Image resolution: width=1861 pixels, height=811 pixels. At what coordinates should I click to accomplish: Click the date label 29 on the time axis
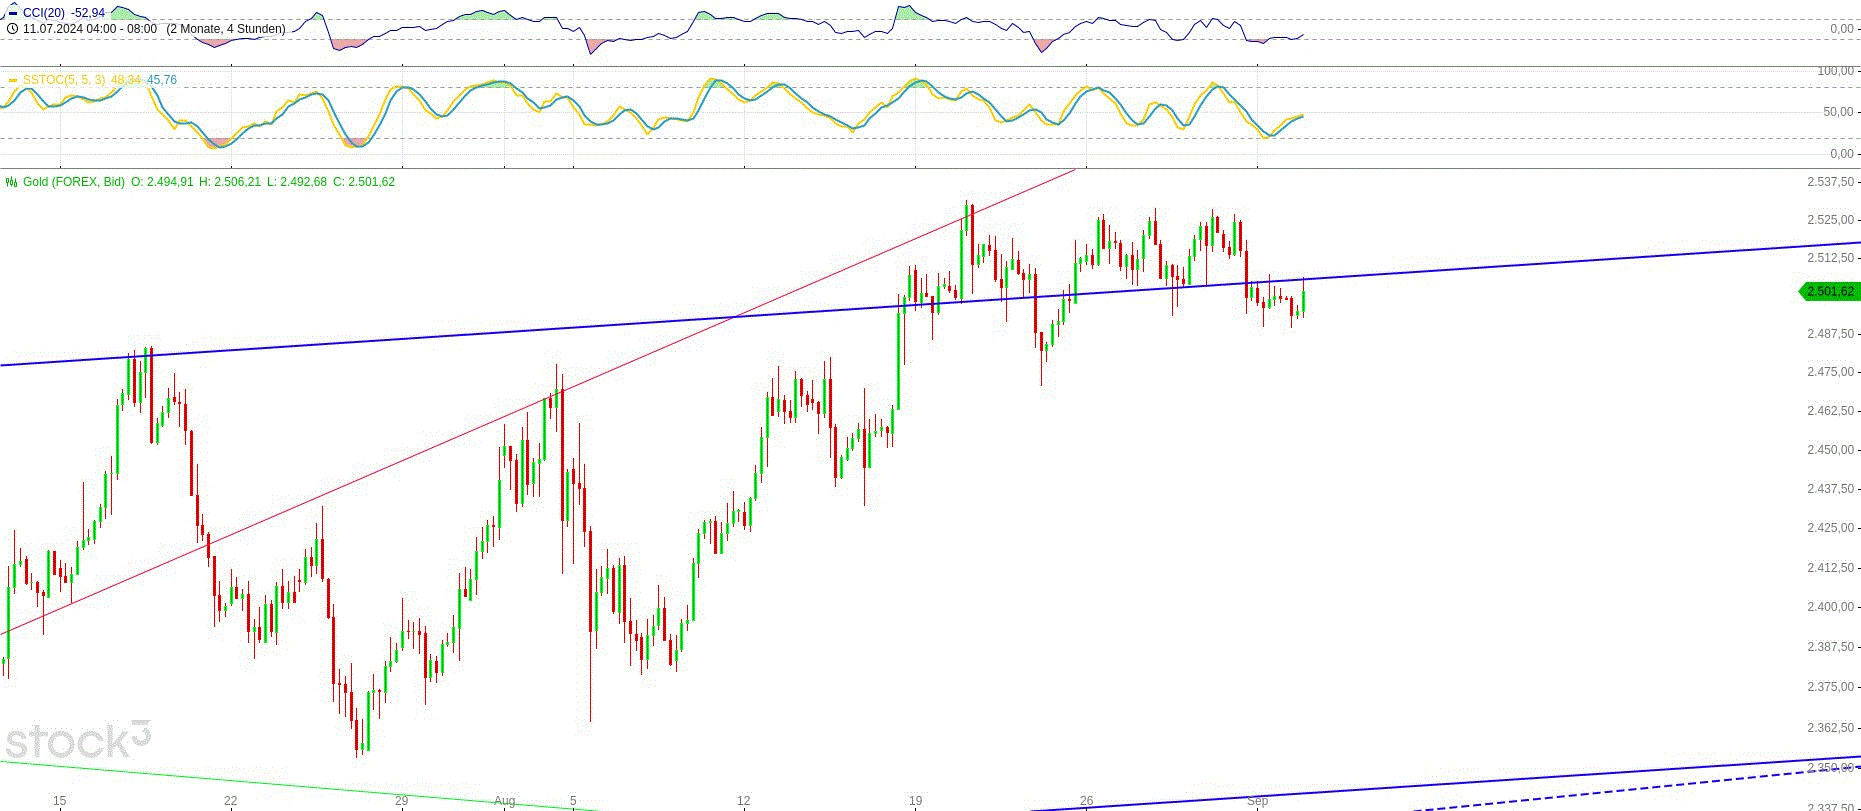[x=402, y=801]
